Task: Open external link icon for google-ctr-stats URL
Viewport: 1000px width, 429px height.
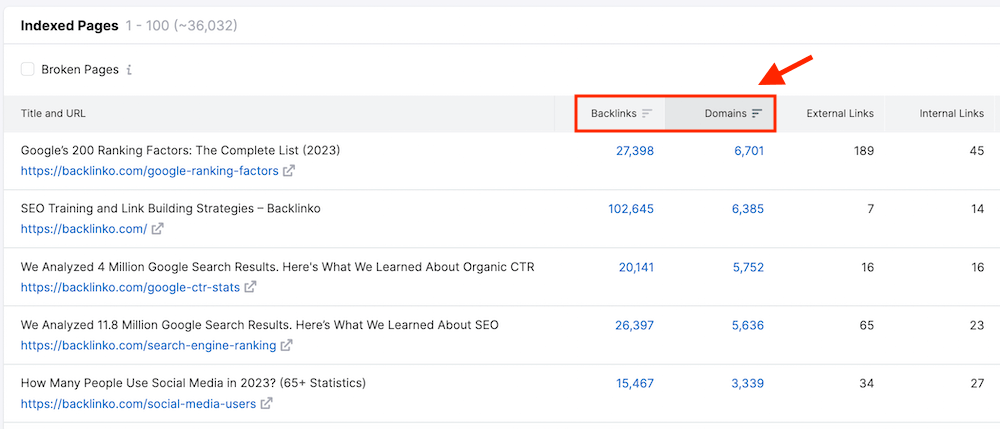Action: [x=250, y=287]
